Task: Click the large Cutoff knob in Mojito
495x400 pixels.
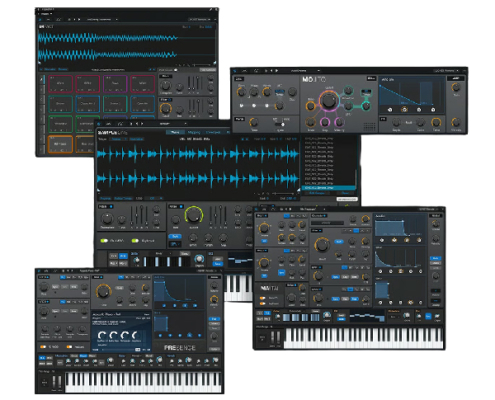Action: click(x=328, y=101)
